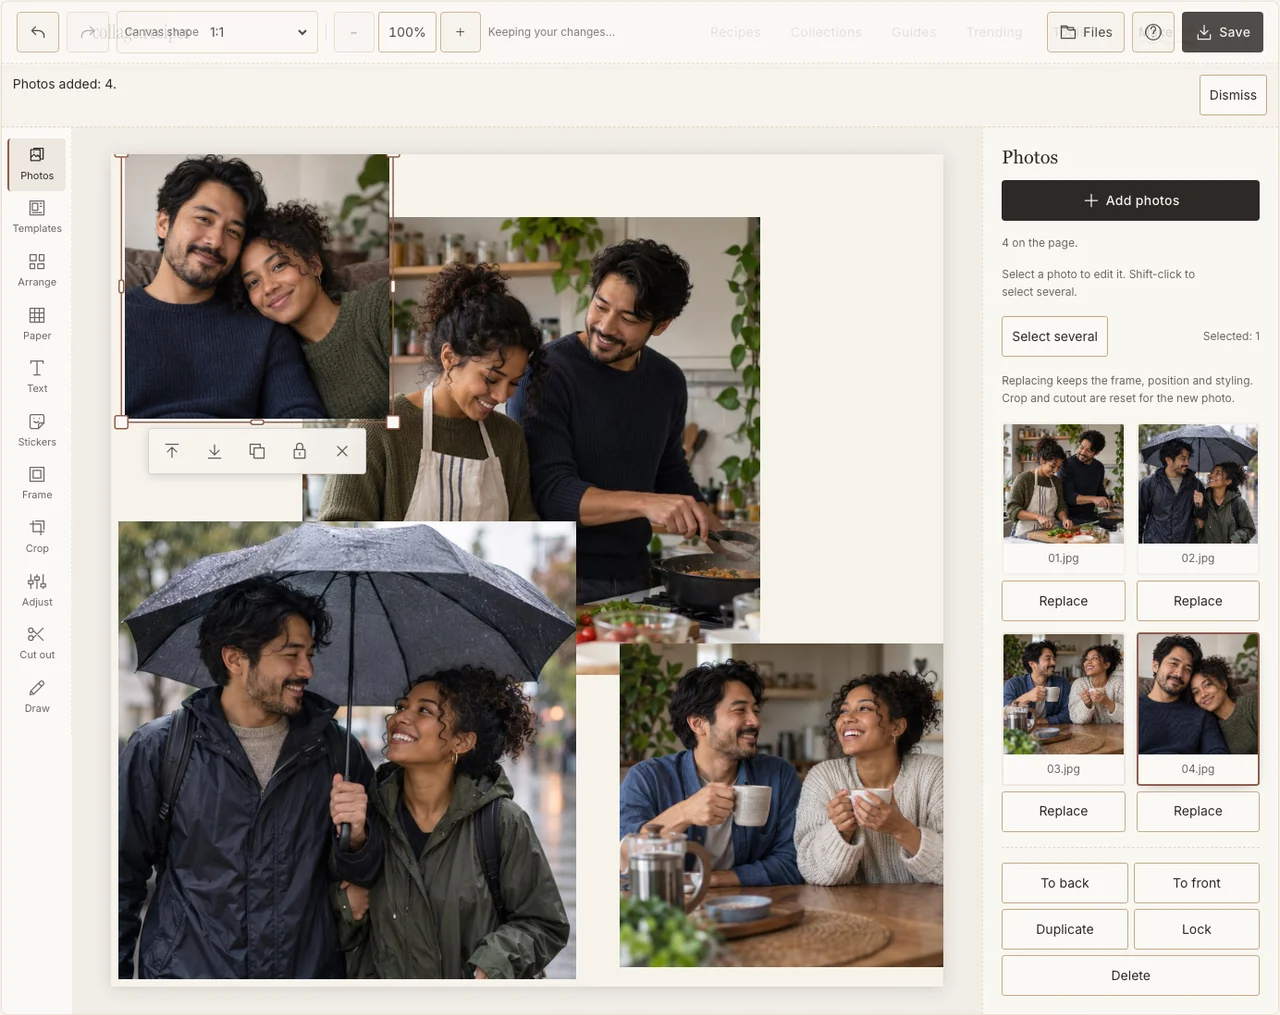This screenshot has height=1015, width=1280.
Task: Click the To front button
Action: coord(1197,883)
